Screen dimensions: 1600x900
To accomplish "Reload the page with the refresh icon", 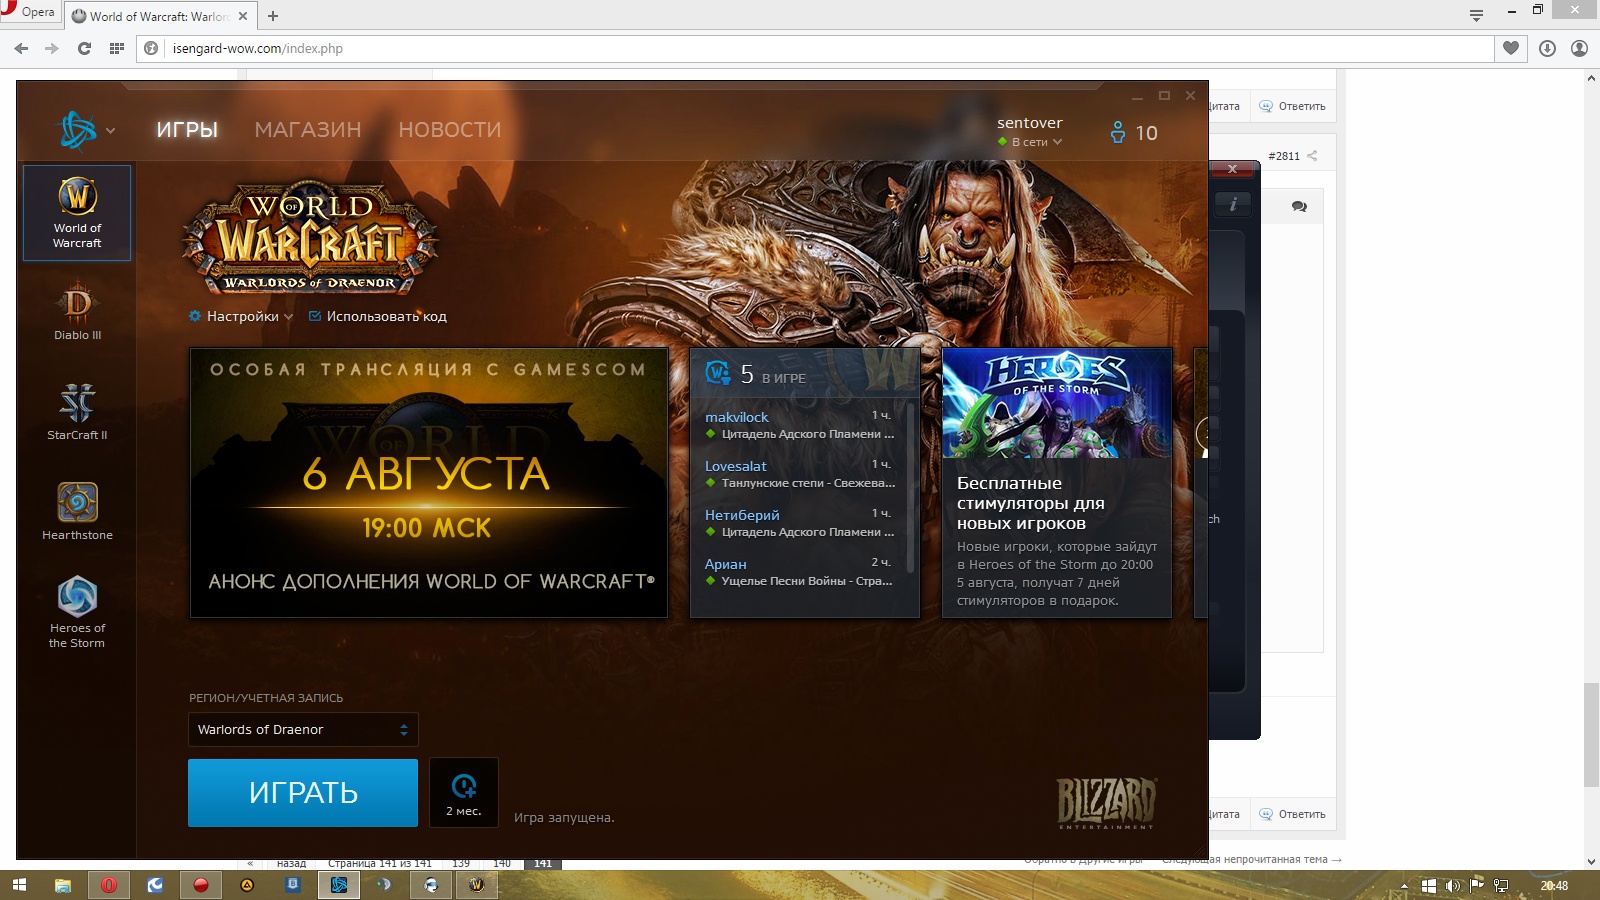I will [x=84, y=48].
